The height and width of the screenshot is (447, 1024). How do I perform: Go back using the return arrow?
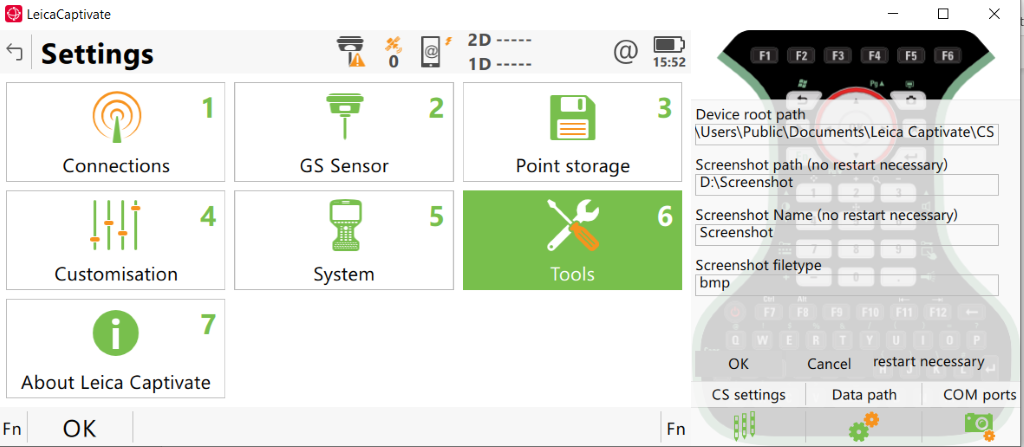pos(14,52)
